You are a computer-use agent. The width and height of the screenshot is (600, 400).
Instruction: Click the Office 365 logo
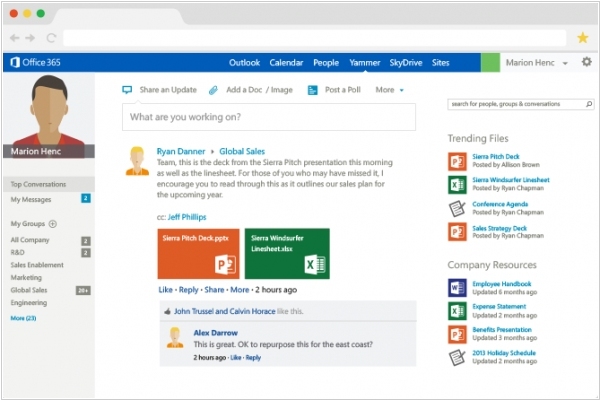[x=36, y=62]
